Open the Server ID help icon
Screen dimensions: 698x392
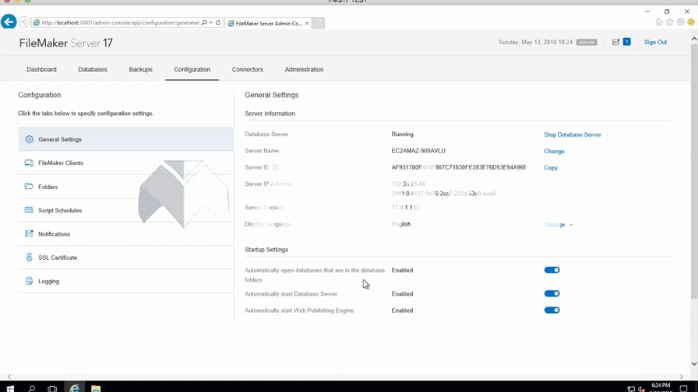275,167
